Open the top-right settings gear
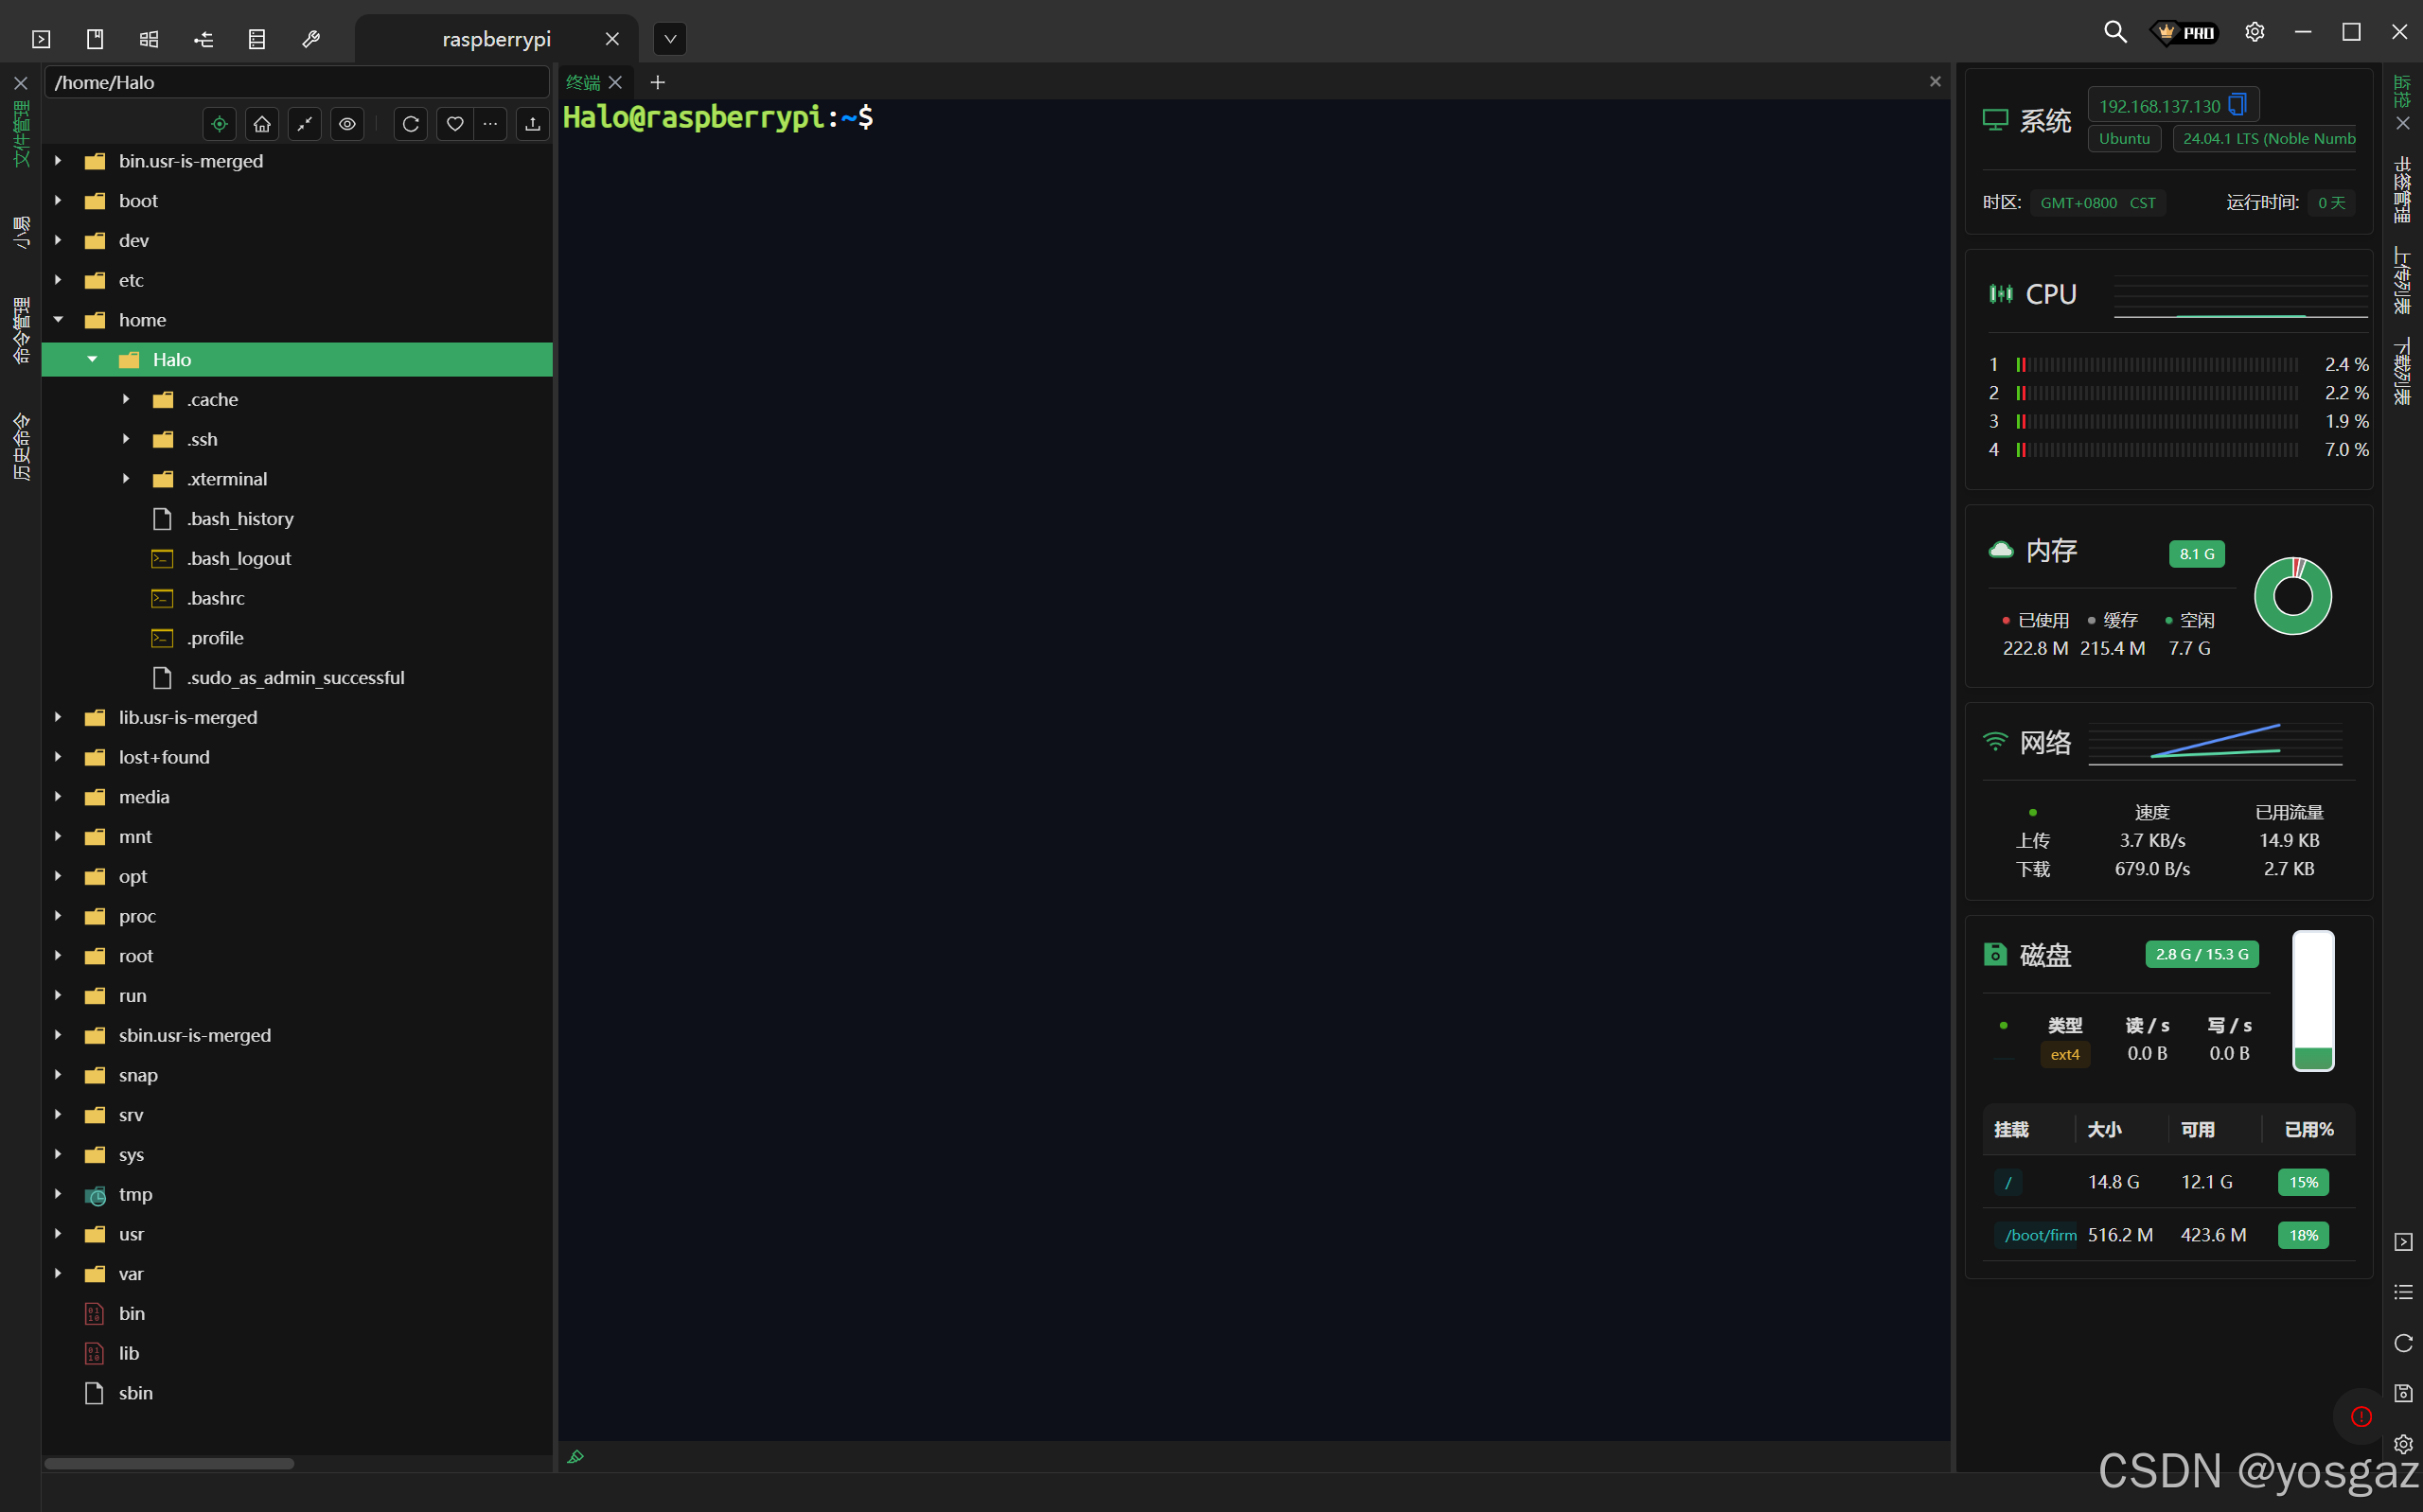This screenshot has height=1512, width=2423. pos(2254,32)
